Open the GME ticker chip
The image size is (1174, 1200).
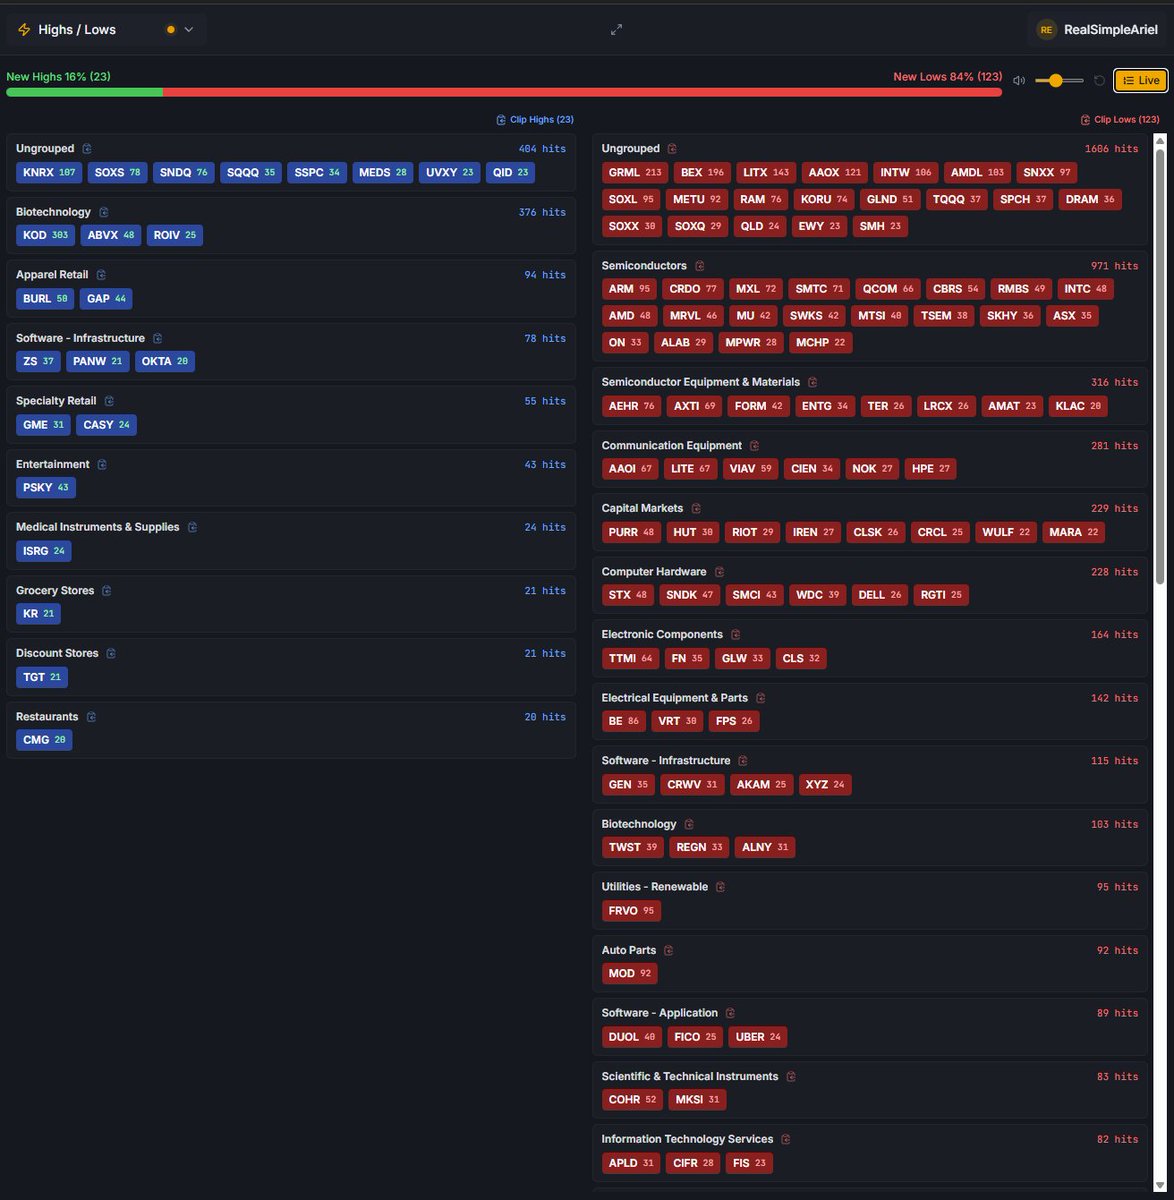[43, 425]
